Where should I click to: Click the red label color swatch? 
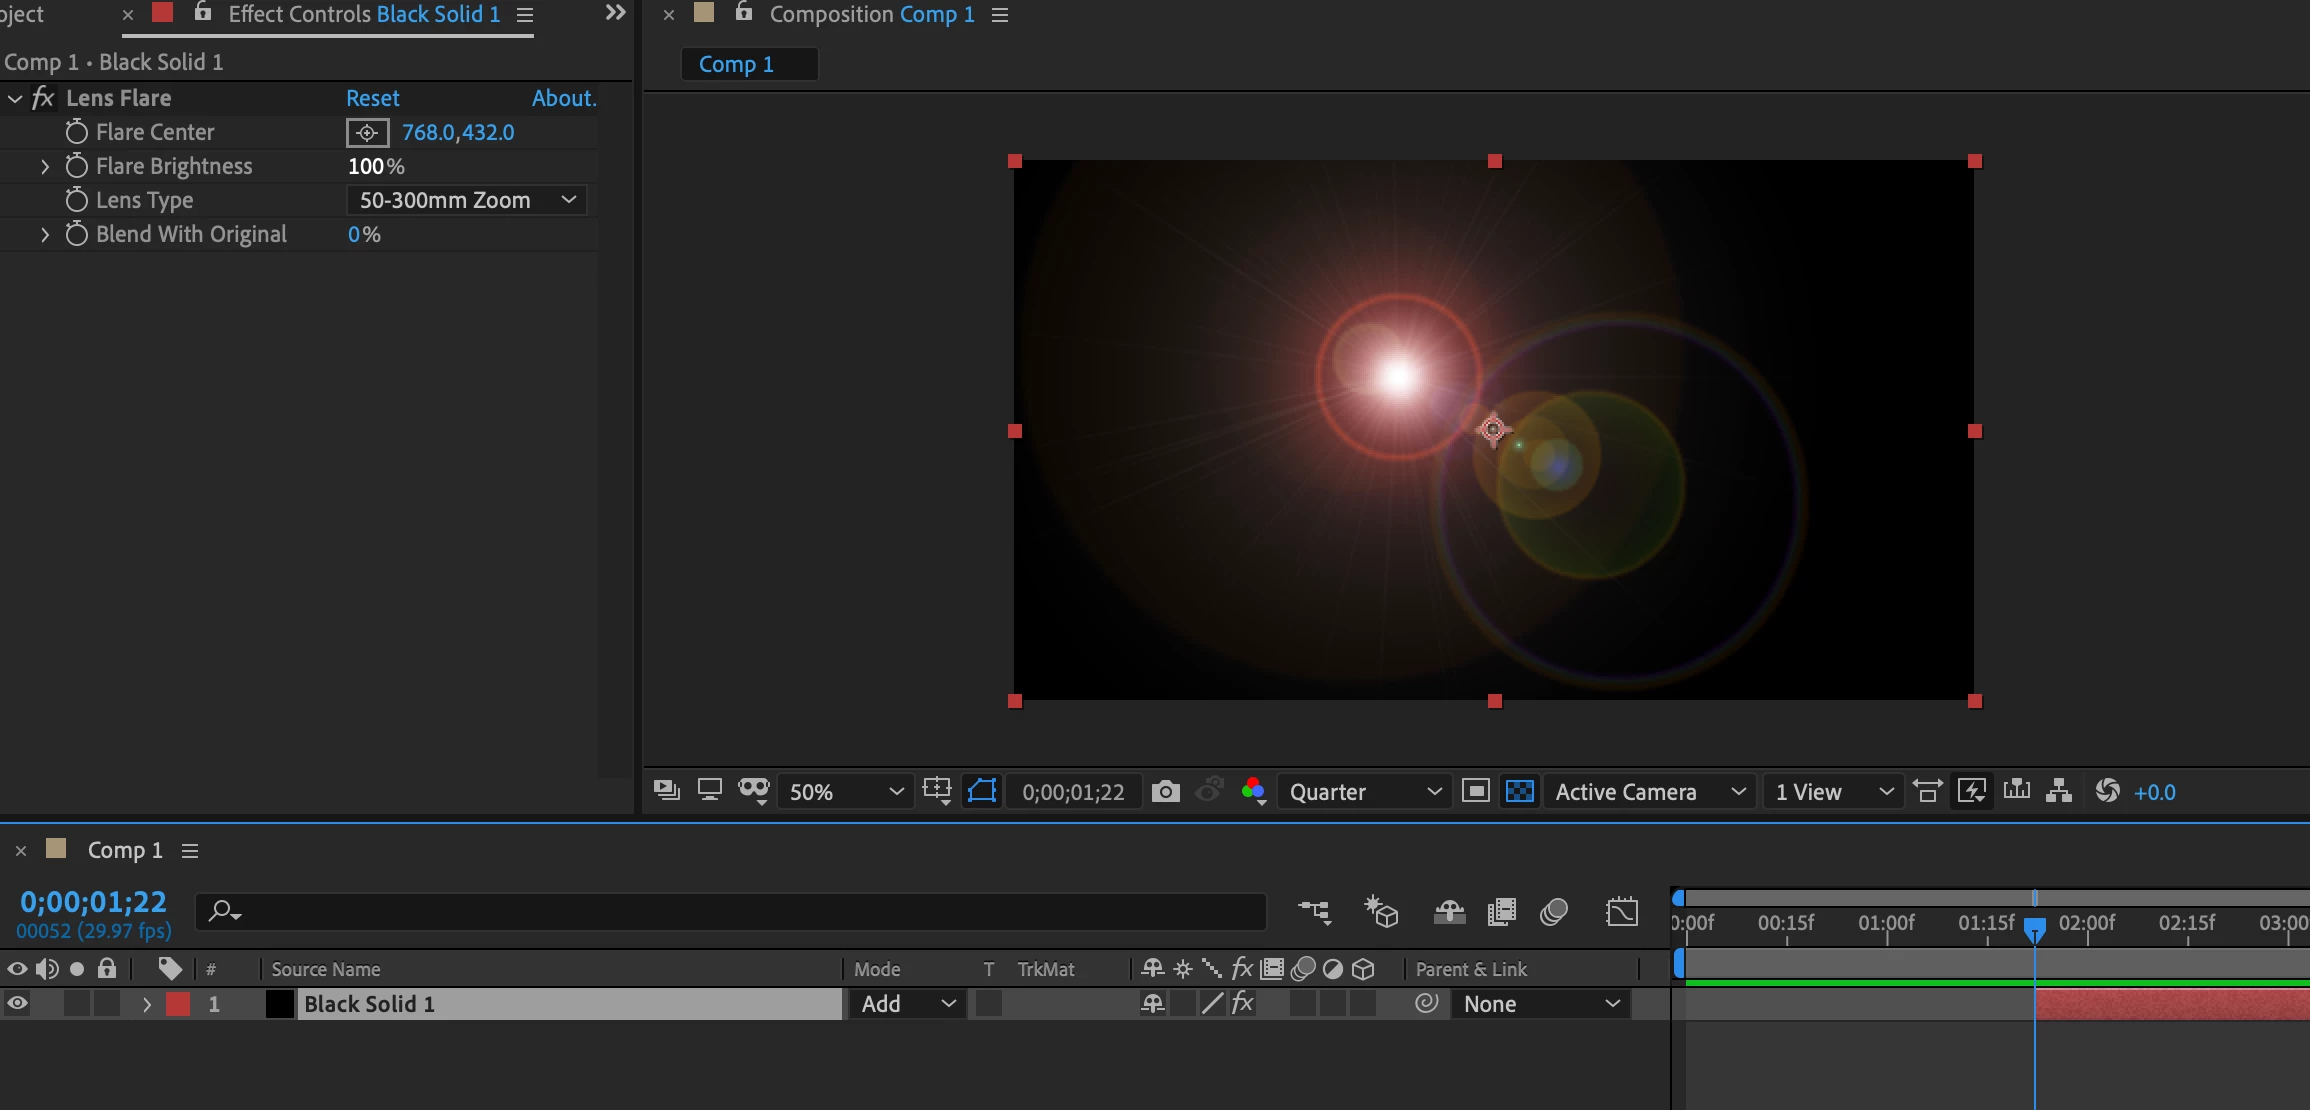click(178, 1003)
